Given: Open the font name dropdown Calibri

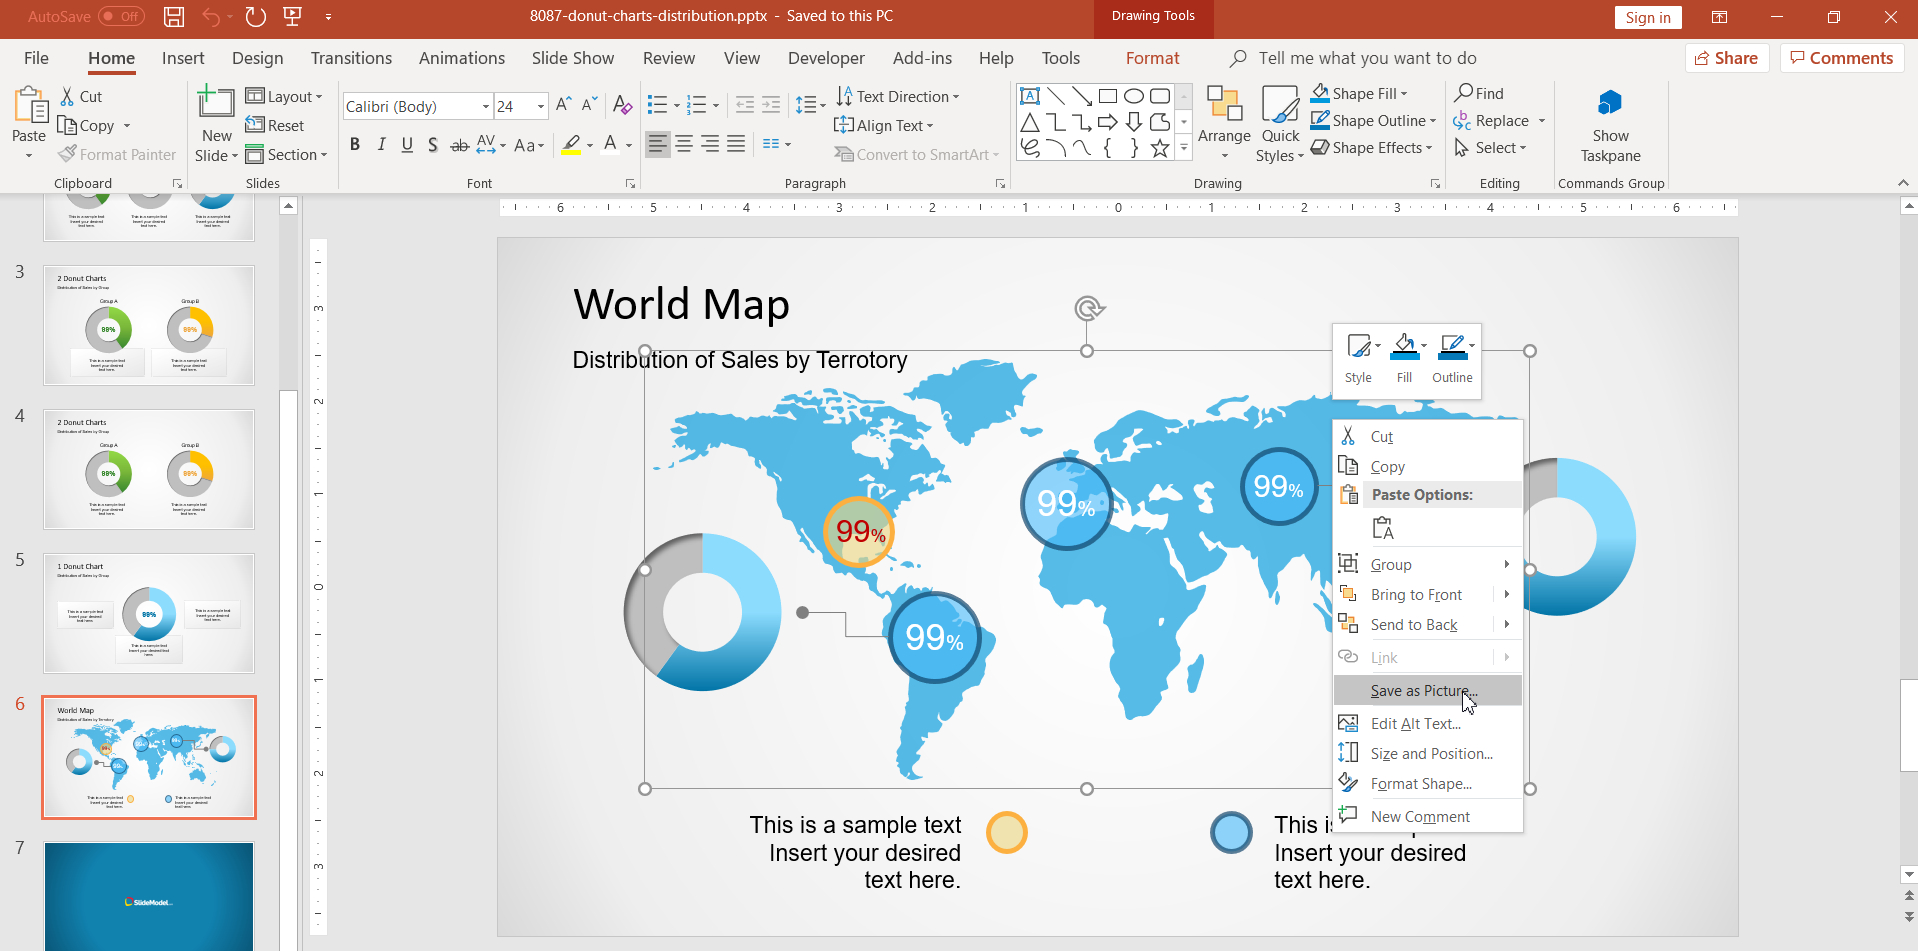Looking at the screenshot, I should [486, 106].
